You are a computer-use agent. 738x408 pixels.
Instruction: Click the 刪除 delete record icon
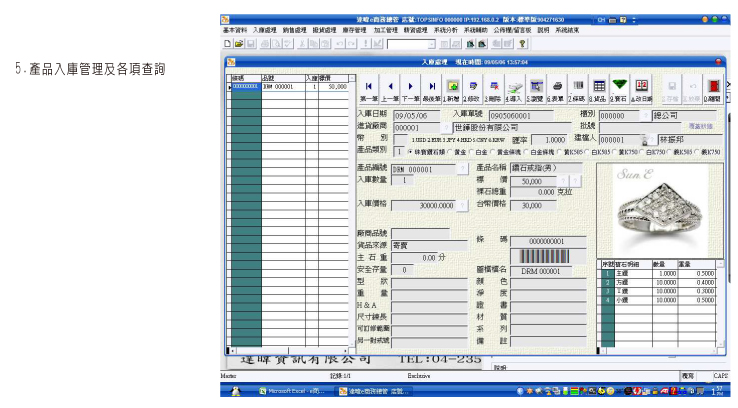494,88
